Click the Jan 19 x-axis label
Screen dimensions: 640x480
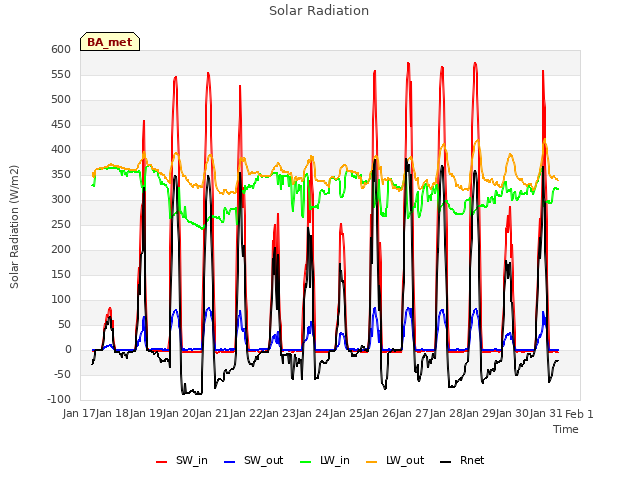[146, 414]
